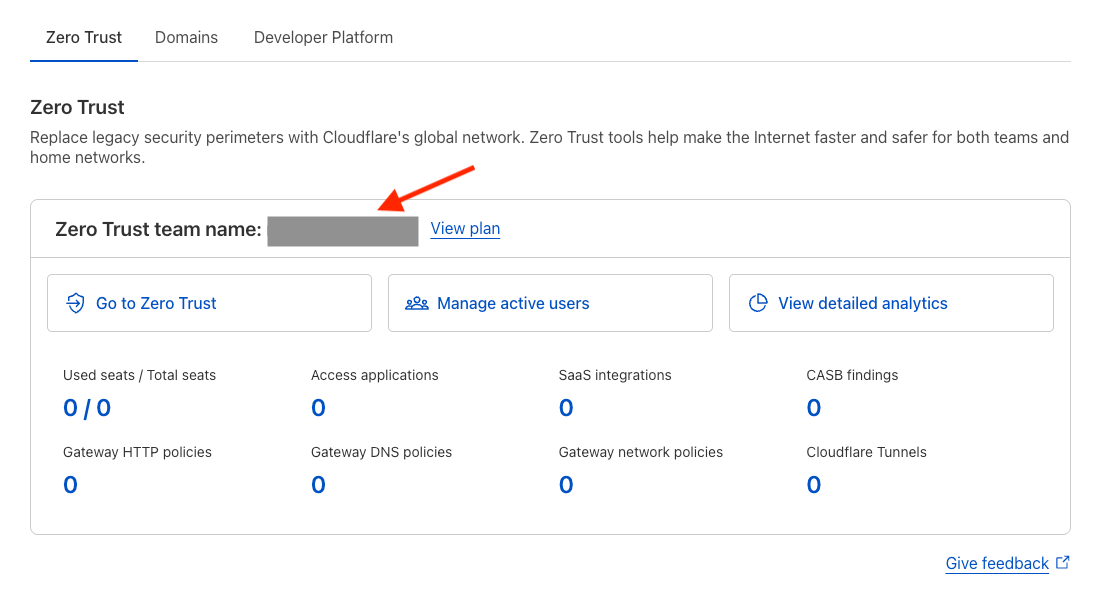Click the Manage active users button

(550, 303)
